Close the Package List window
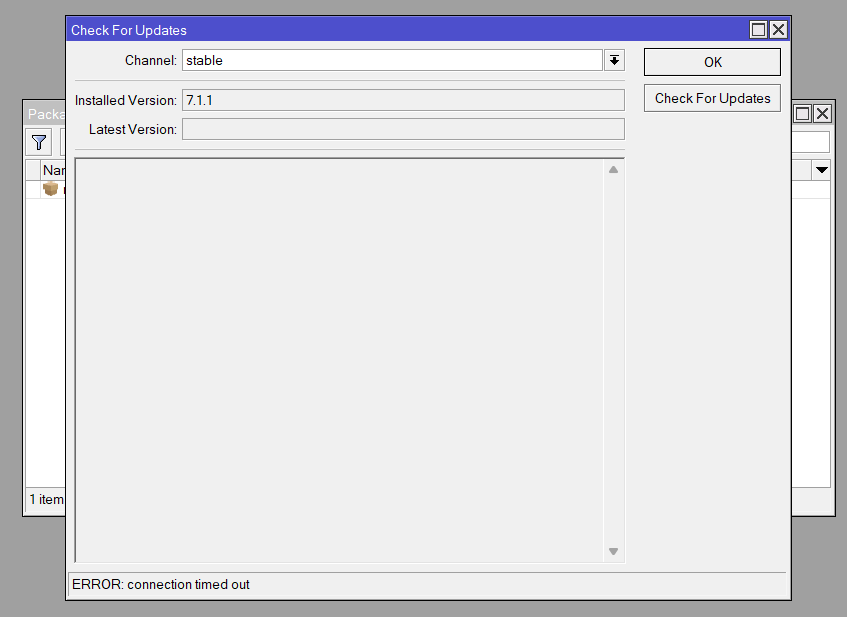 click(x=822, y=114)
